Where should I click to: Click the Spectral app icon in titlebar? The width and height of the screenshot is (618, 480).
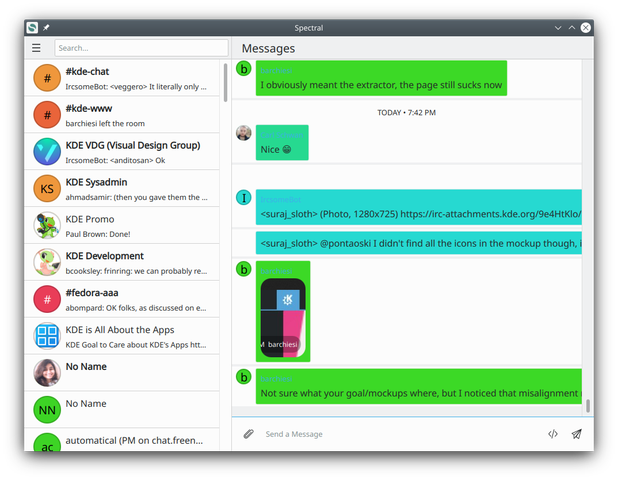point(32,28)
